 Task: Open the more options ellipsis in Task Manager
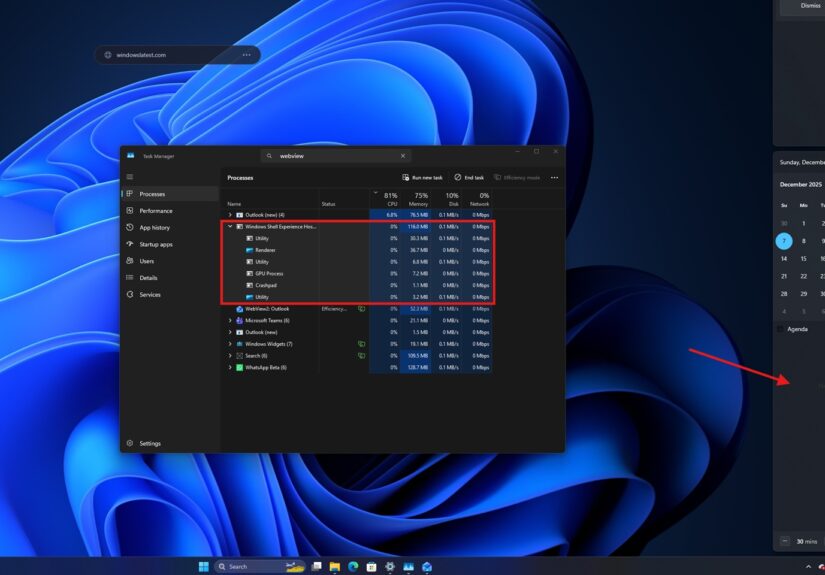[x=554, y=178]
